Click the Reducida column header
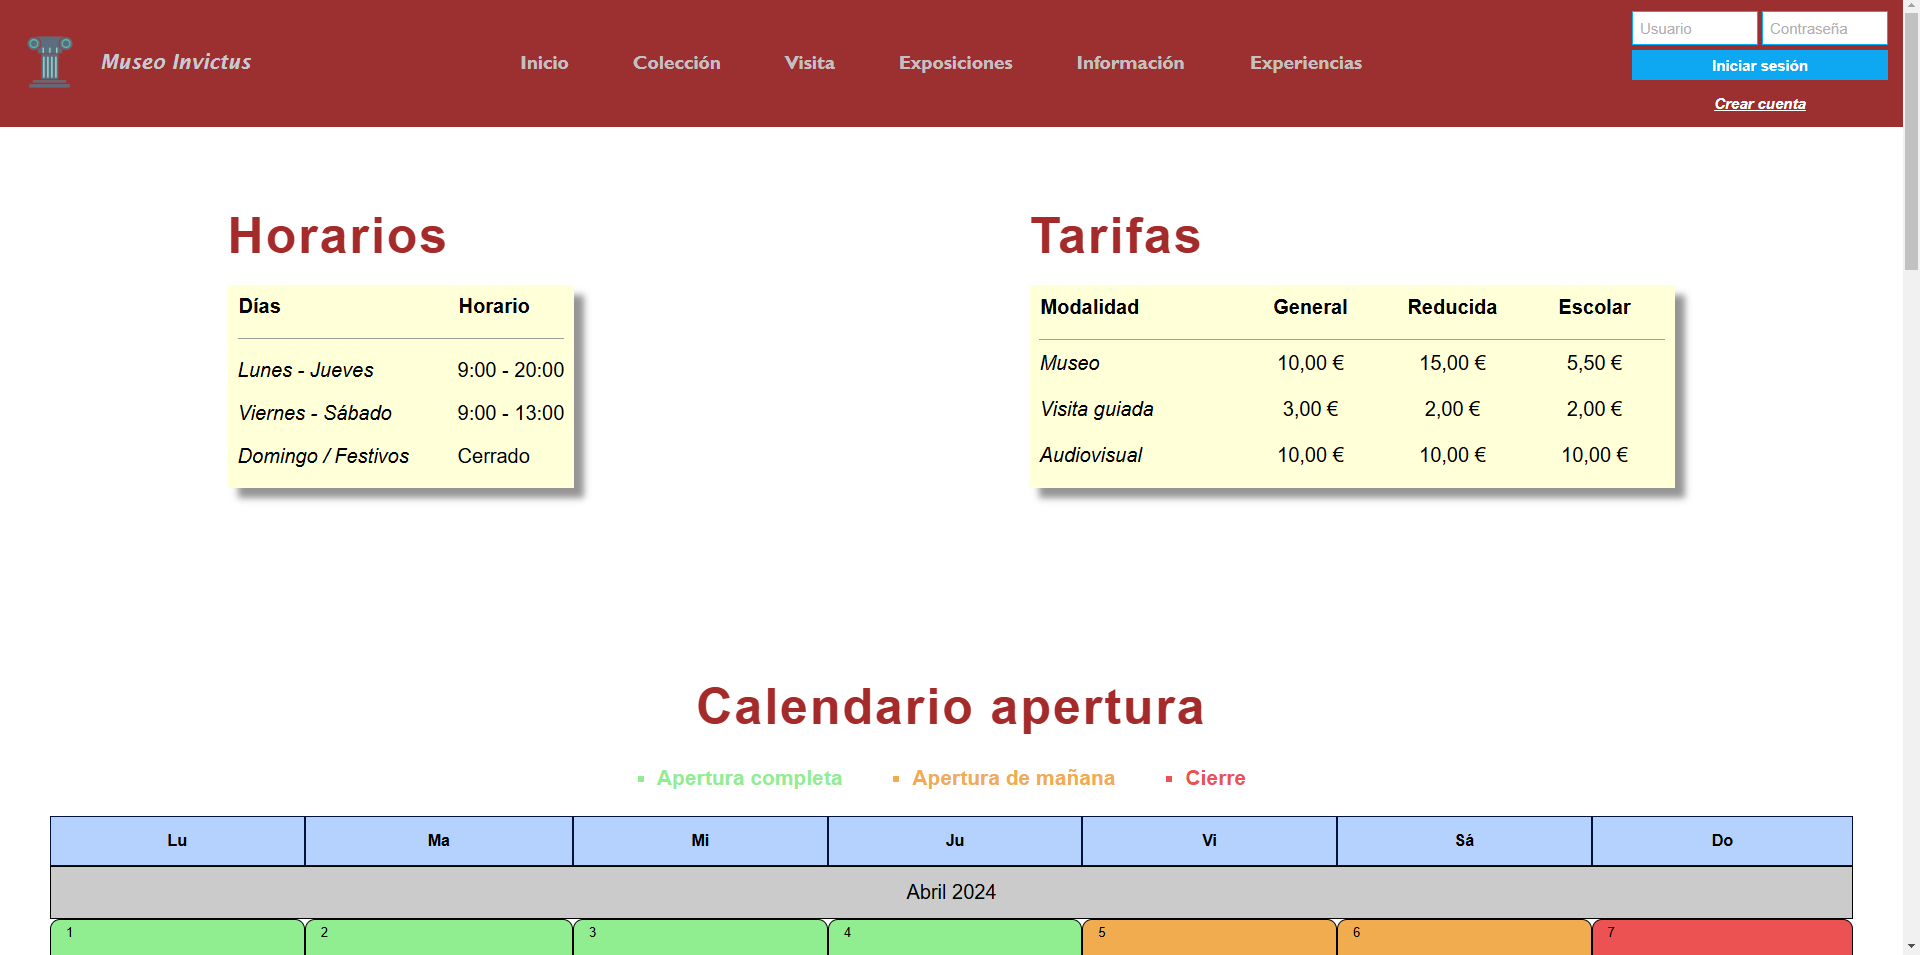 1452,307
